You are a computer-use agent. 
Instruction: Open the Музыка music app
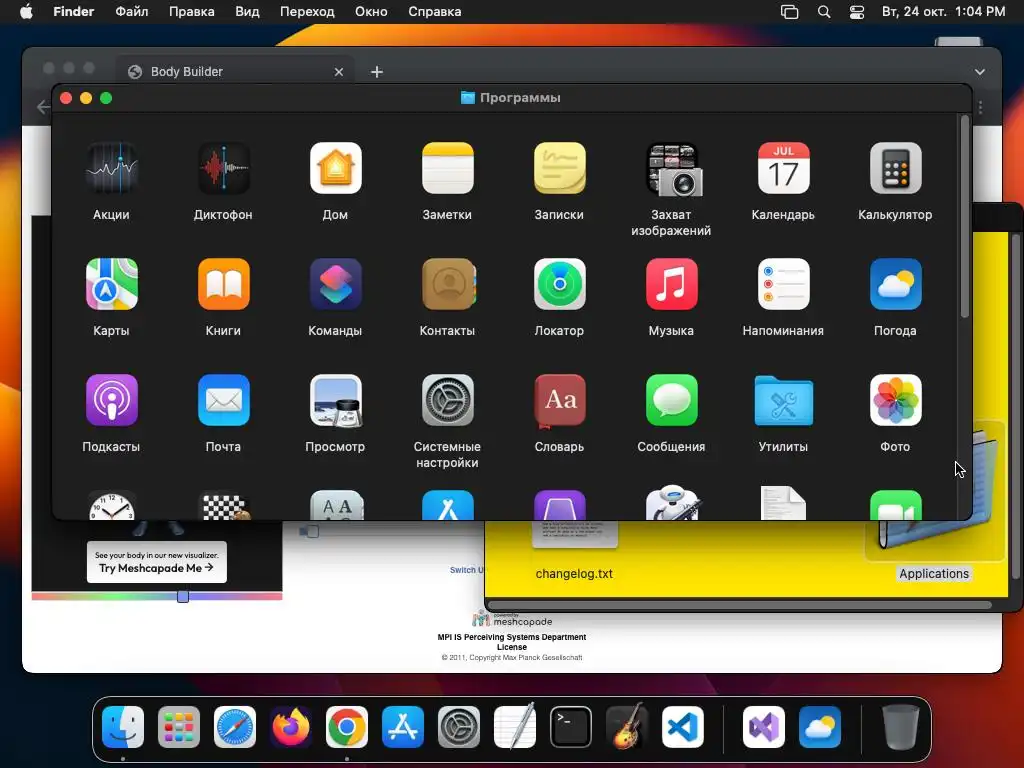671,284
